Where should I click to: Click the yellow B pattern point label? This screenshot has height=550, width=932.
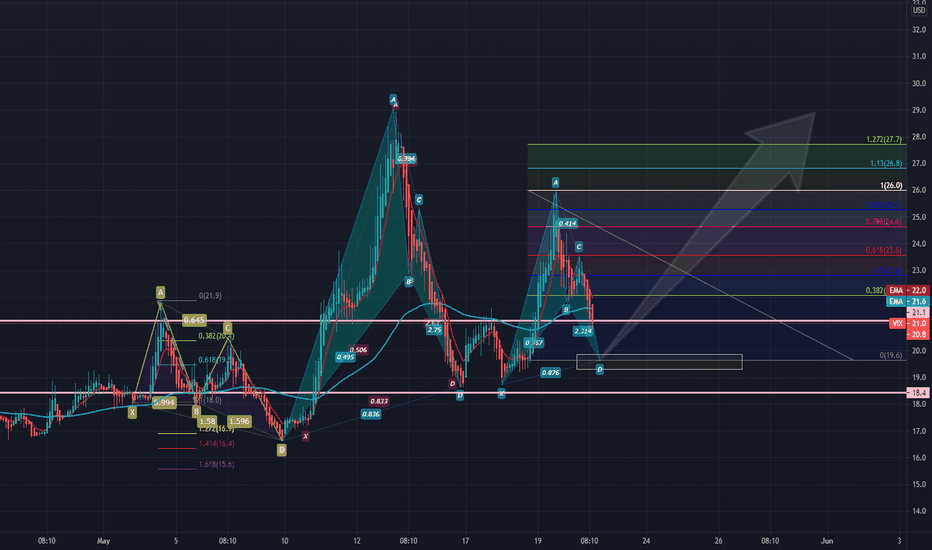(x=196, y=411)
